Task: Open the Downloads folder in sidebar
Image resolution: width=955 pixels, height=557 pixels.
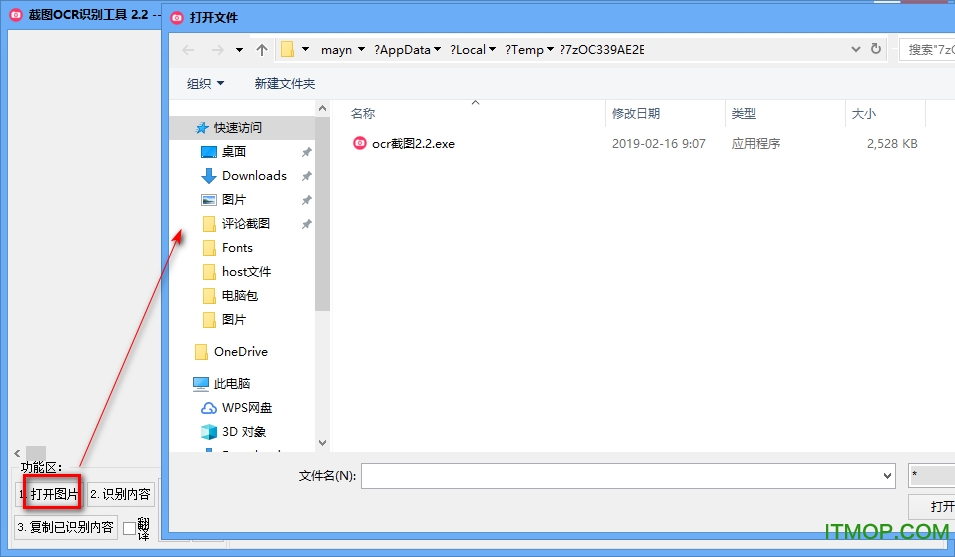Action: click(x=253, y=176)
